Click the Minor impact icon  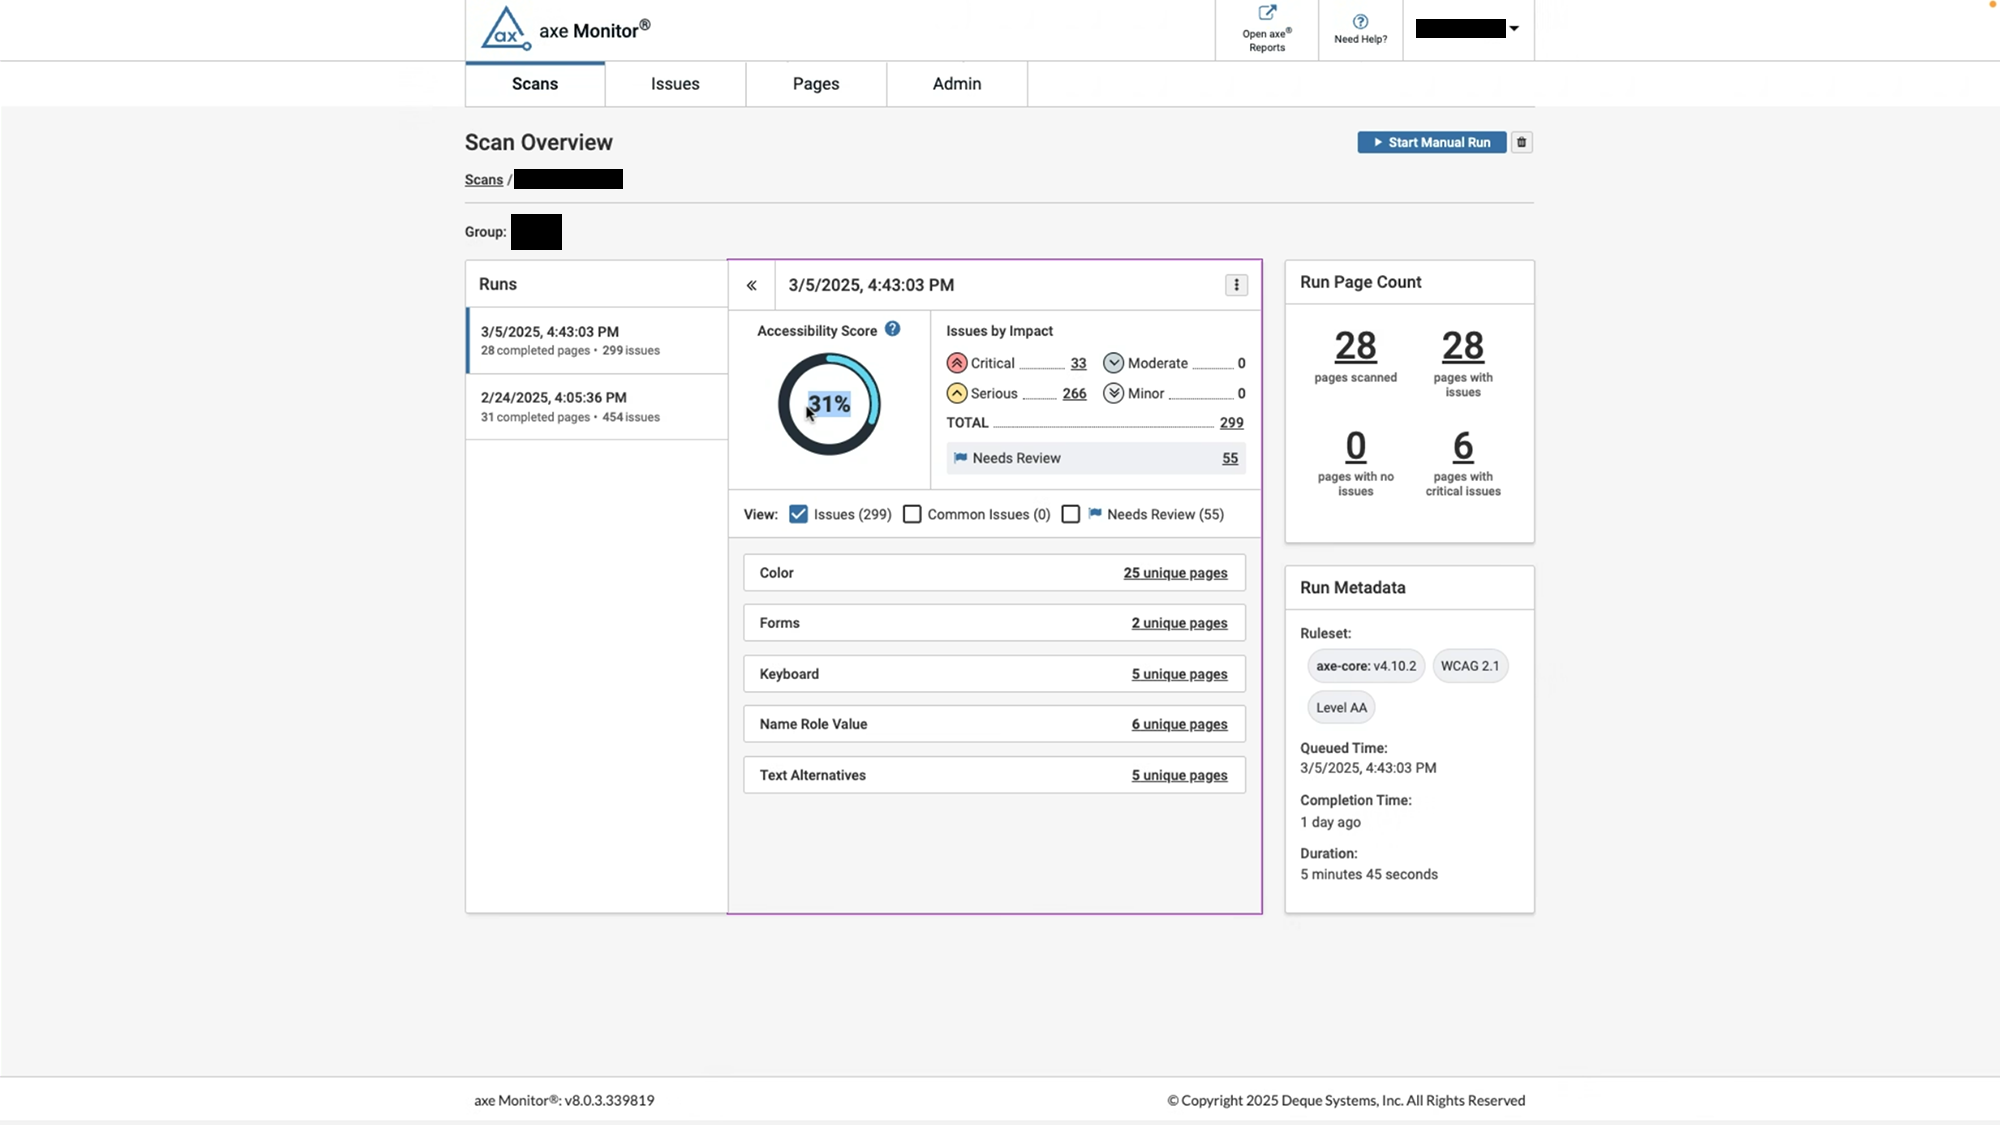point(1113,393)
